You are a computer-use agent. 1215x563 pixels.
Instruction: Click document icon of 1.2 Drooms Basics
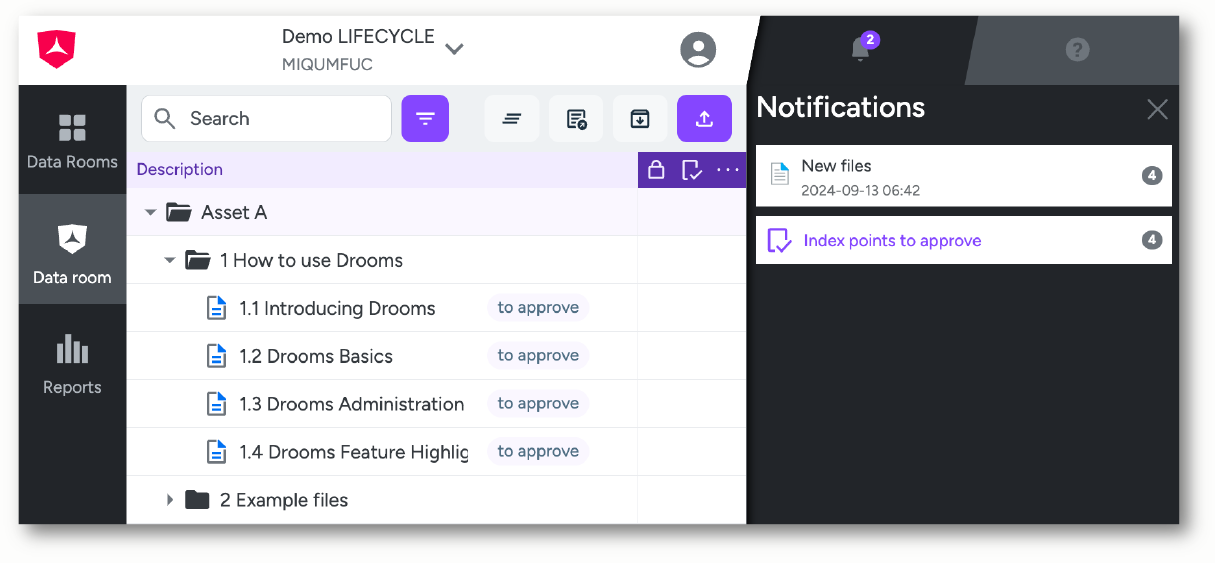[216, 356]
